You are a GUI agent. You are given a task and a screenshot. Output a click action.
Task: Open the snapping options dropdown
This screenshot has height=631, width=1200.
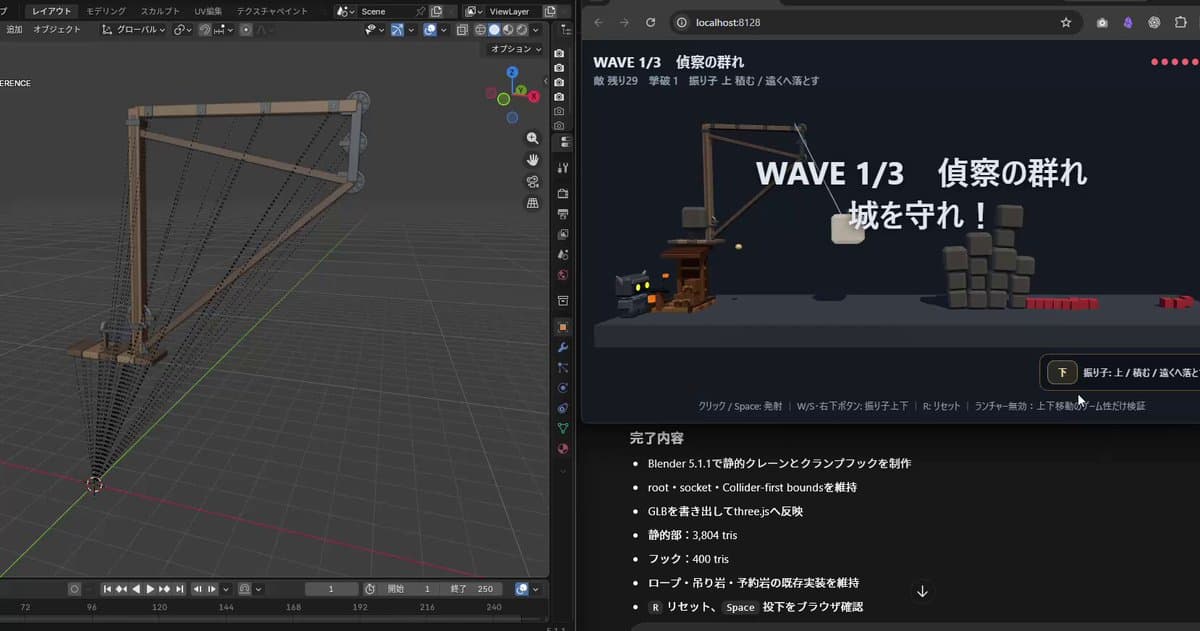coord(224,30)
